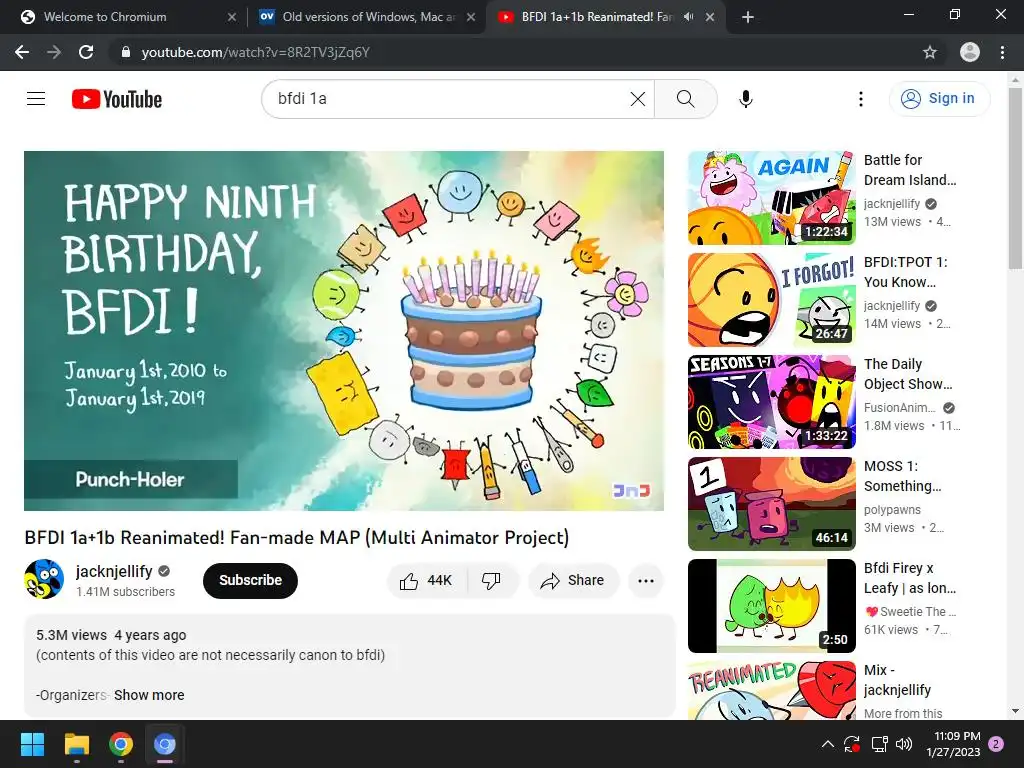Close the Welcome to Chromium tab
The height and width of the screenshot is (768, 1024).
(x=232, y=17)
